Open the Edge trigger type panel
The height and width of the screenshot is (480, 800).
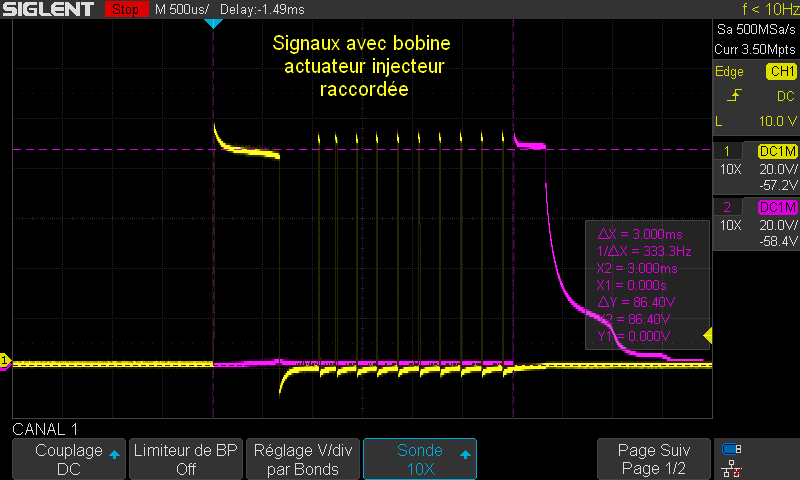point(728,72)
